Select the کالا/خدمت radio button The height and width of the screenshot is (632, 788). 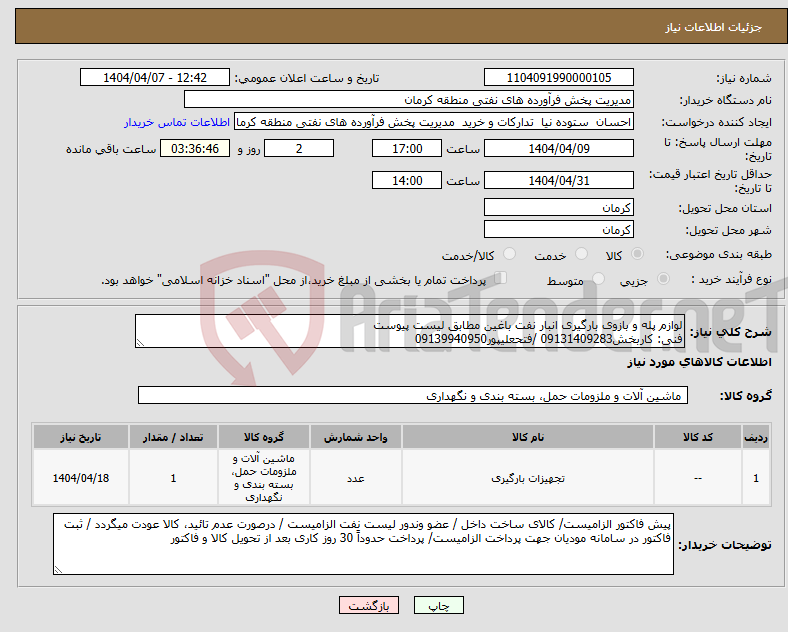(x=509, y=254)
